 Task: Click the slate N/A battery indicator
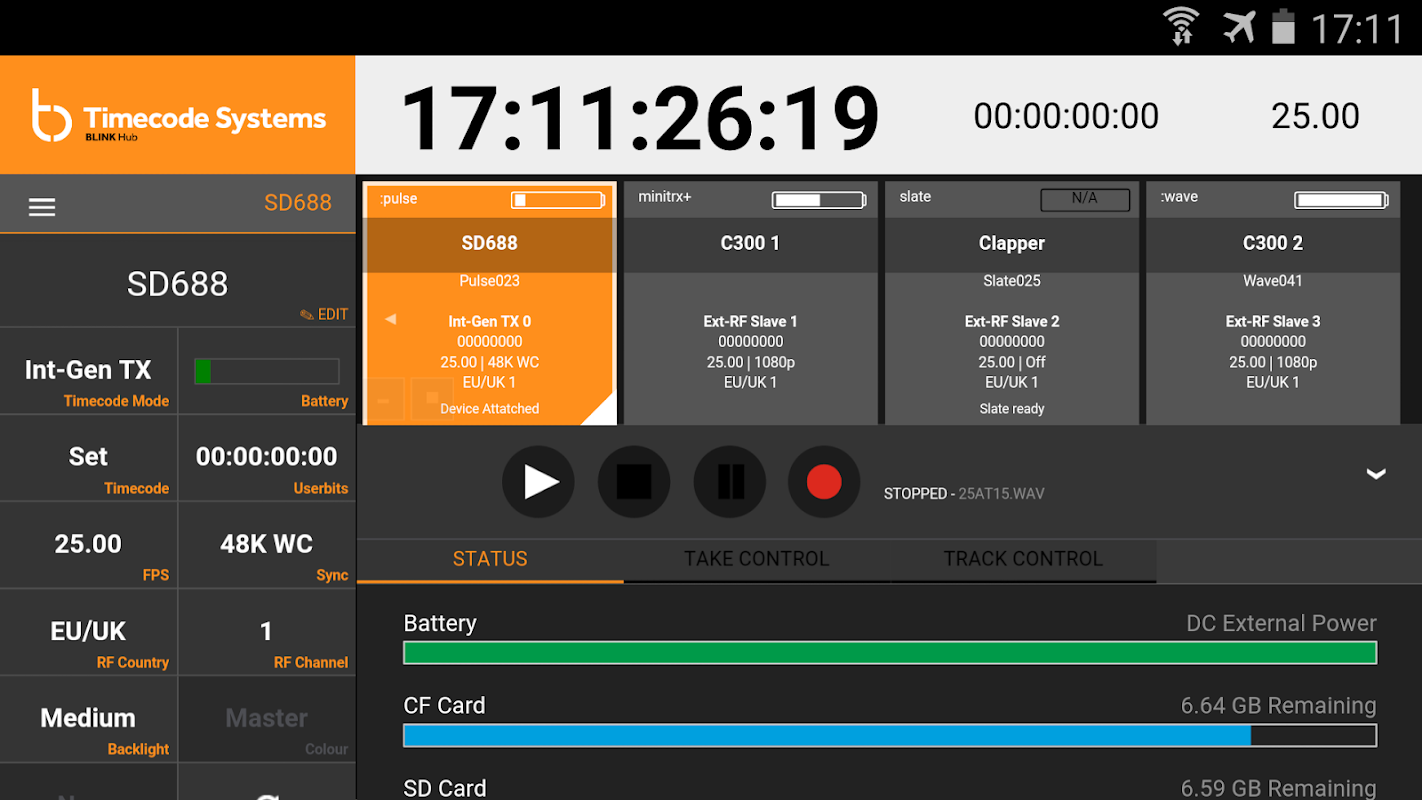[x=1085, y=199]
